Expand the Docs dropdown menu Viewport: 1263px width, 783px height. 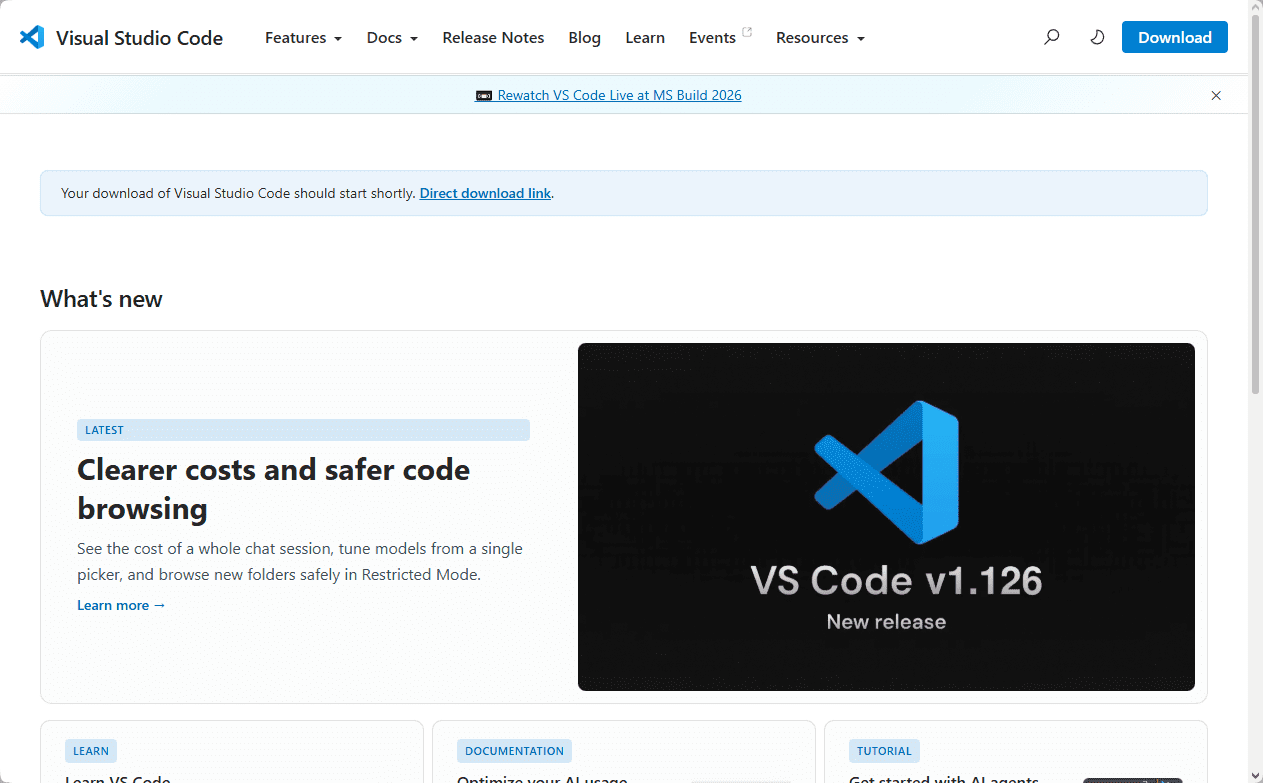click(x=392, y=38)
